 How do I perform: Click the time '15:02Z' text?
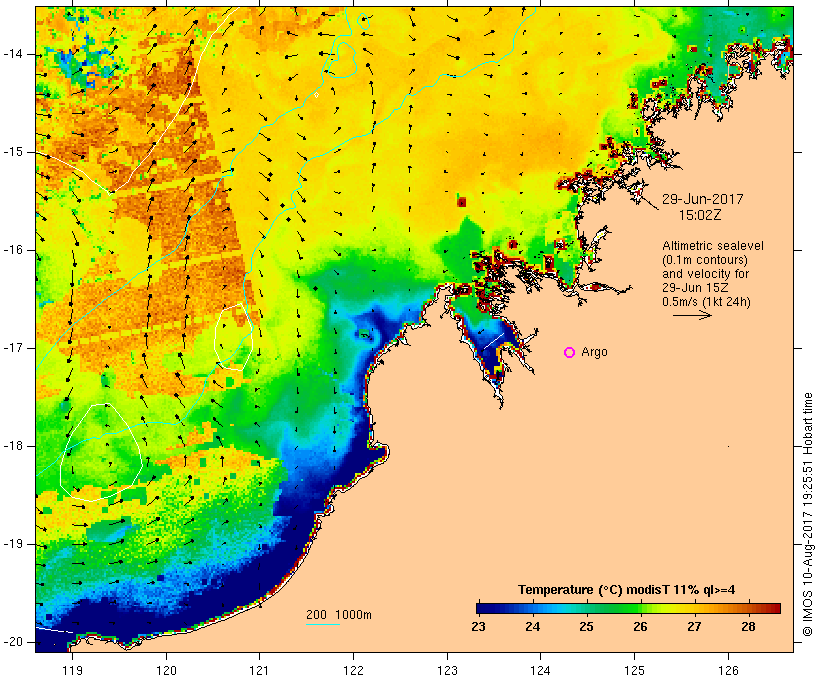700,215
